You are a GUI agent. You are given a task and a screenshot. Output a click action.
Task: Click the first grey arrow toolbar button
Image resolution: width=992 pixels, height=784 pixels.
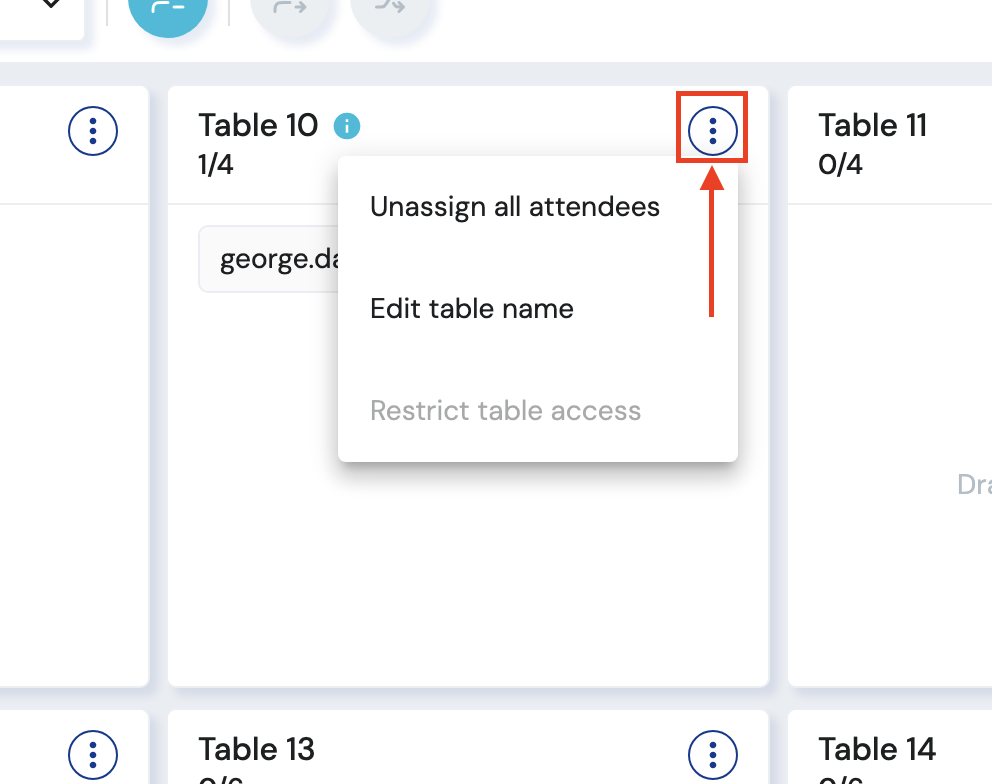point(290,8)
